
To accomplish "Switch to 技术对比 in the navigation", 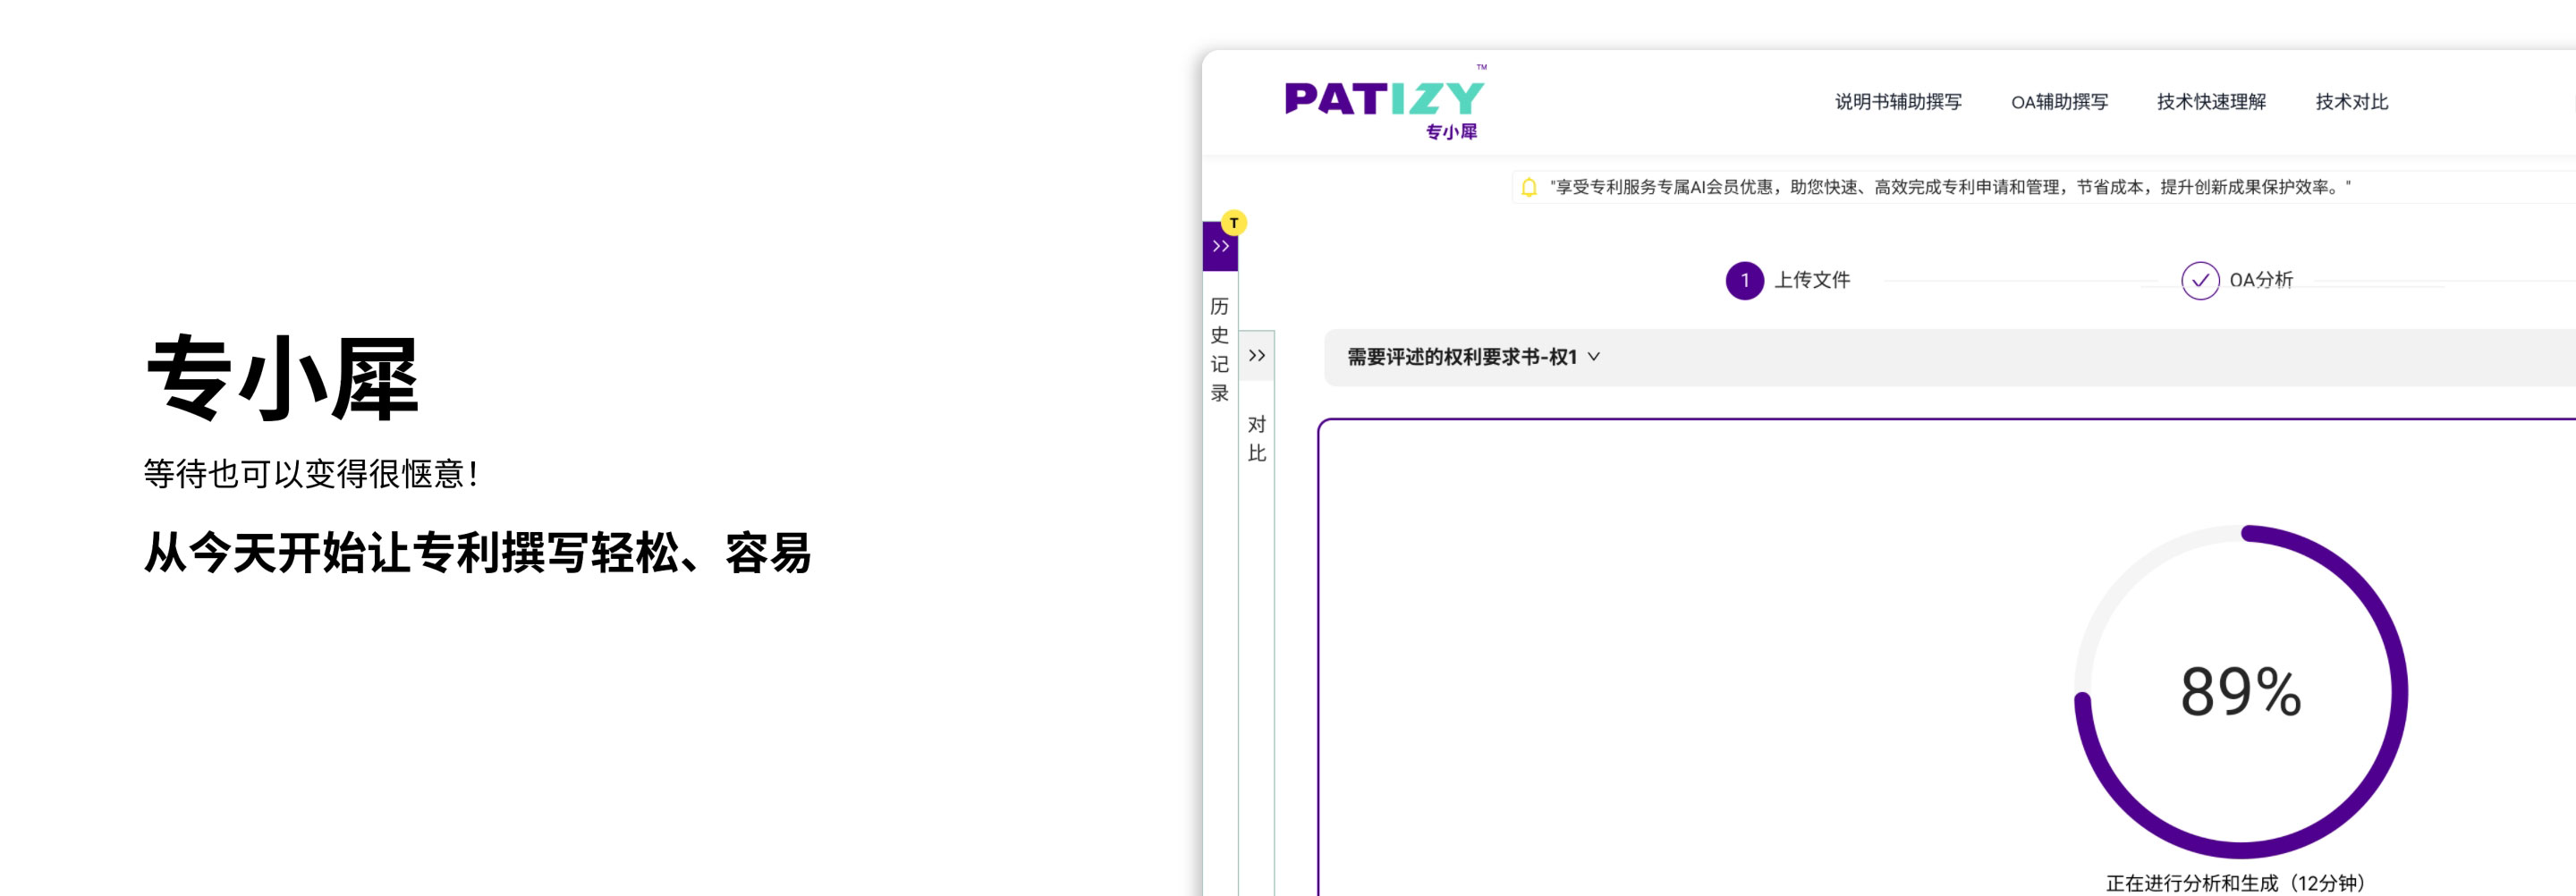I will pyautogui.click(x=2351, y=102).
